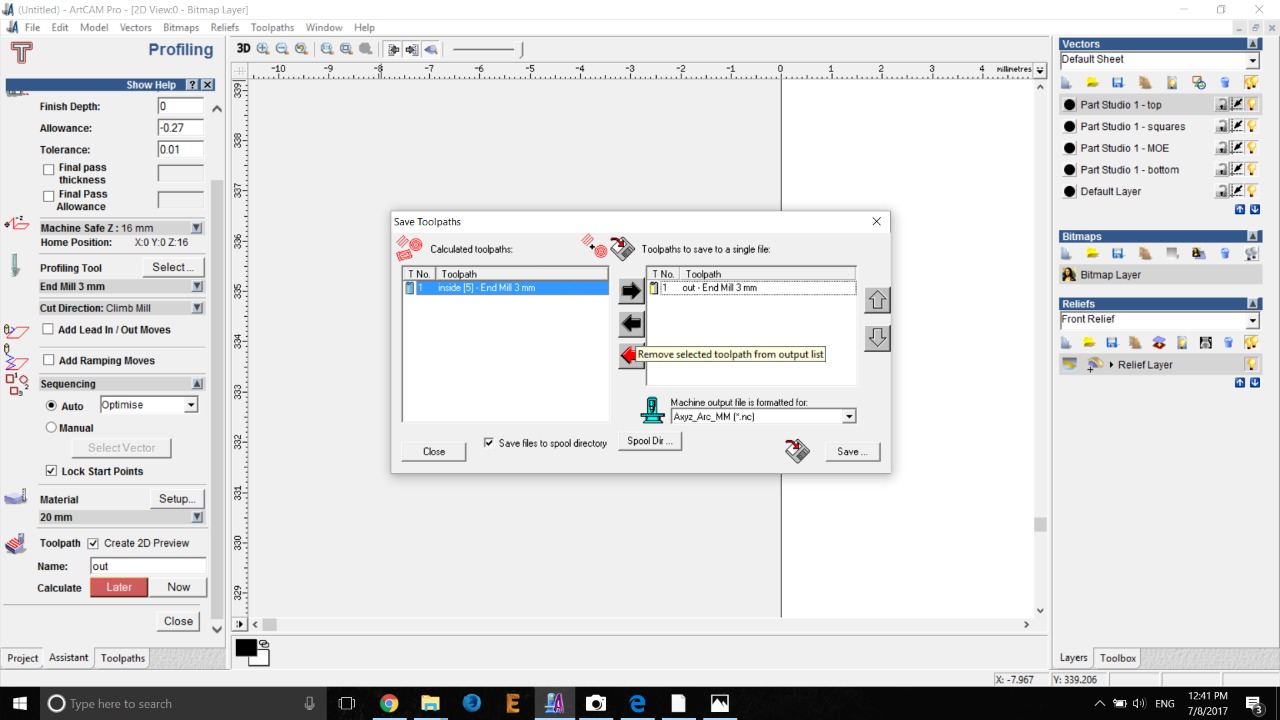Screen dimensions: 1280x720
Task: Toggle snapping for Part Studio 1 - squares
Action: [1237, 127]
